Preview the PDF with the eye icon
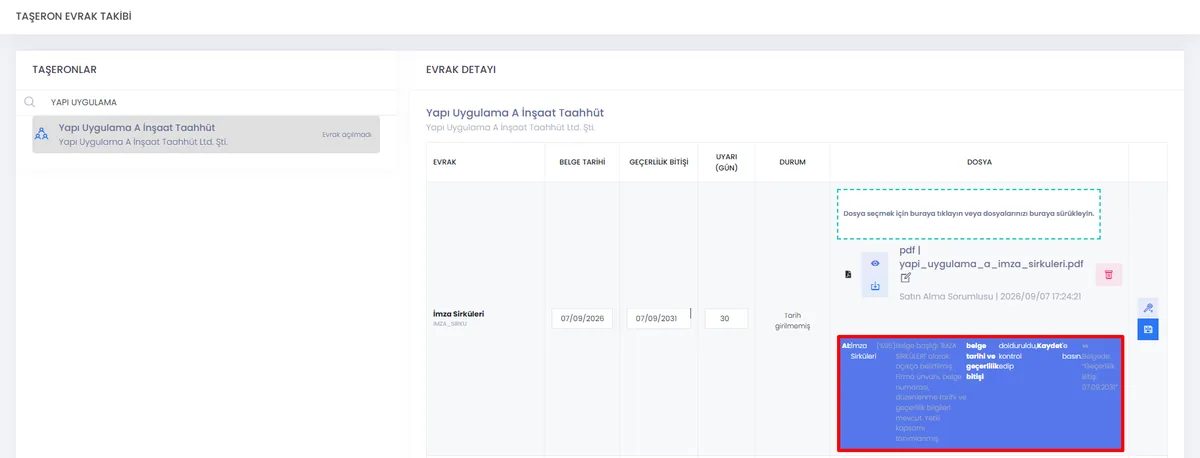Image resolution: width=1200 pixels, height=458 pixels. (875, 263)
